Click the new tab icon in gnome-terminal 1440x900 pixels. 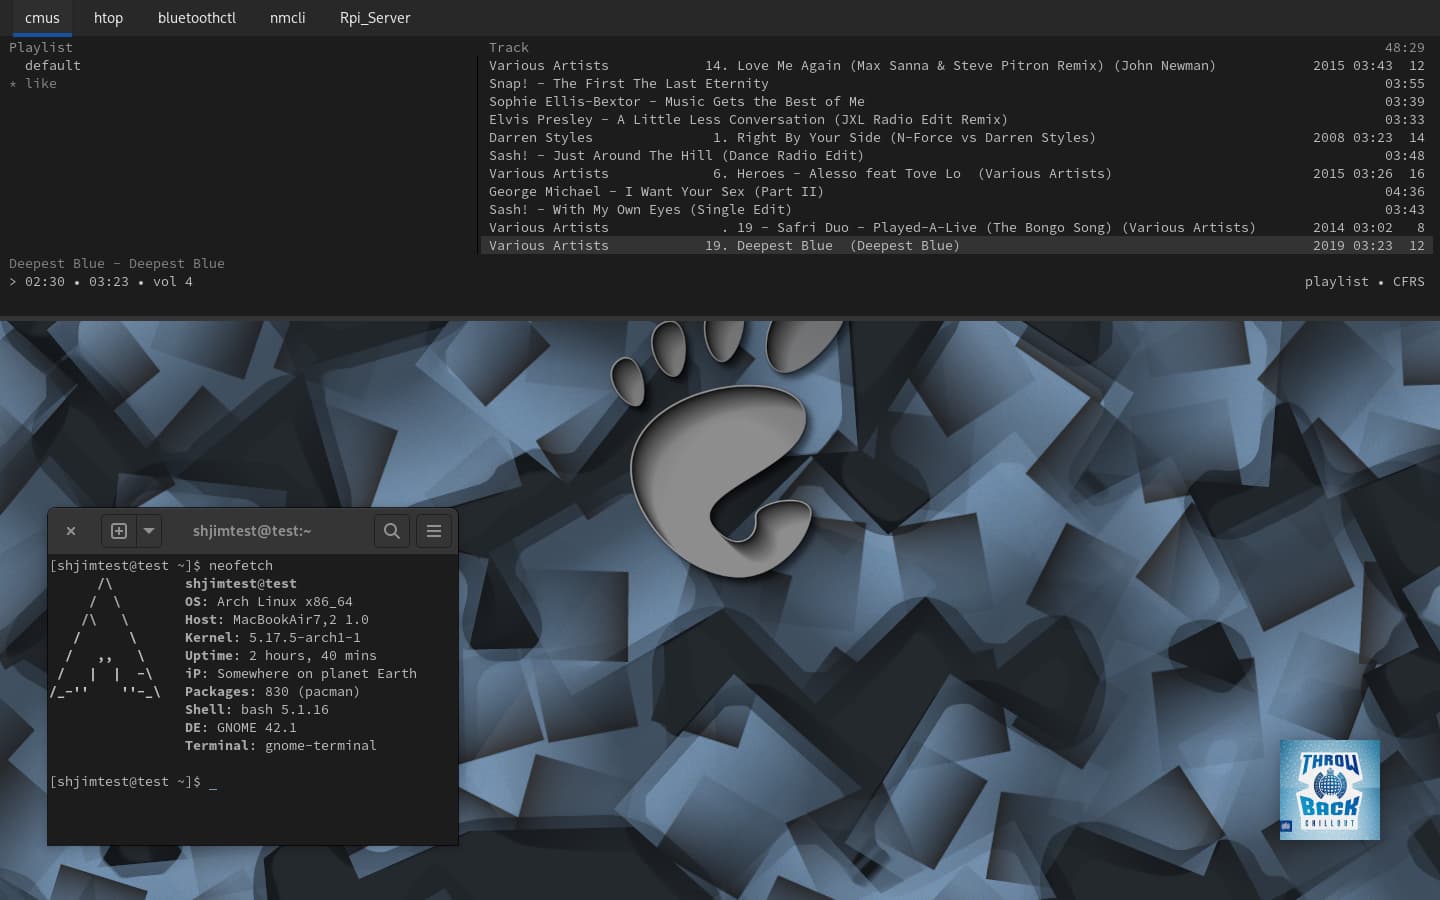click(118, 531)
